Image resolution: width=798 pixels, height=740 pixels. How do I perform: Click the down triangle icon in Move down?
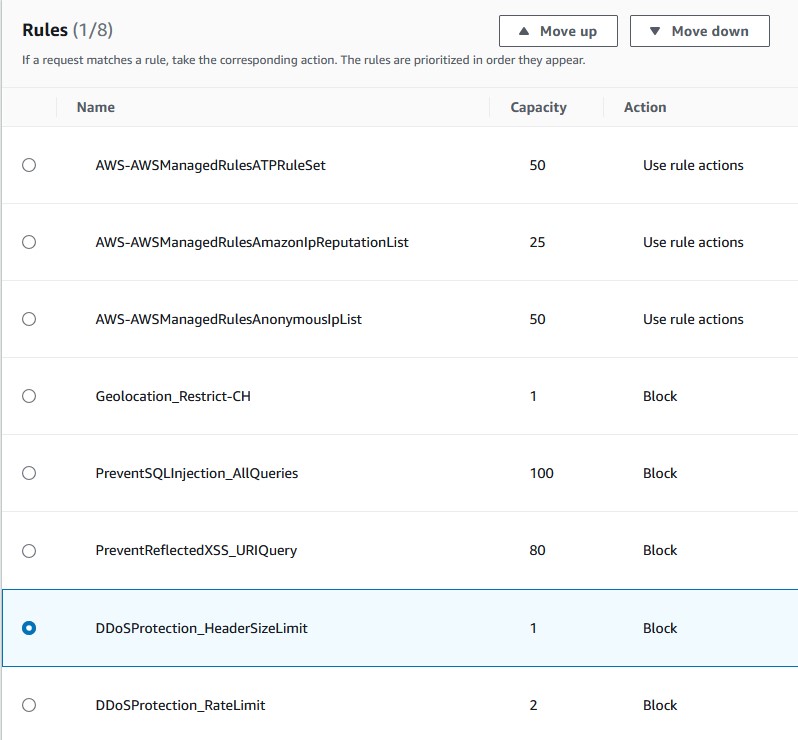coord(655,31)
